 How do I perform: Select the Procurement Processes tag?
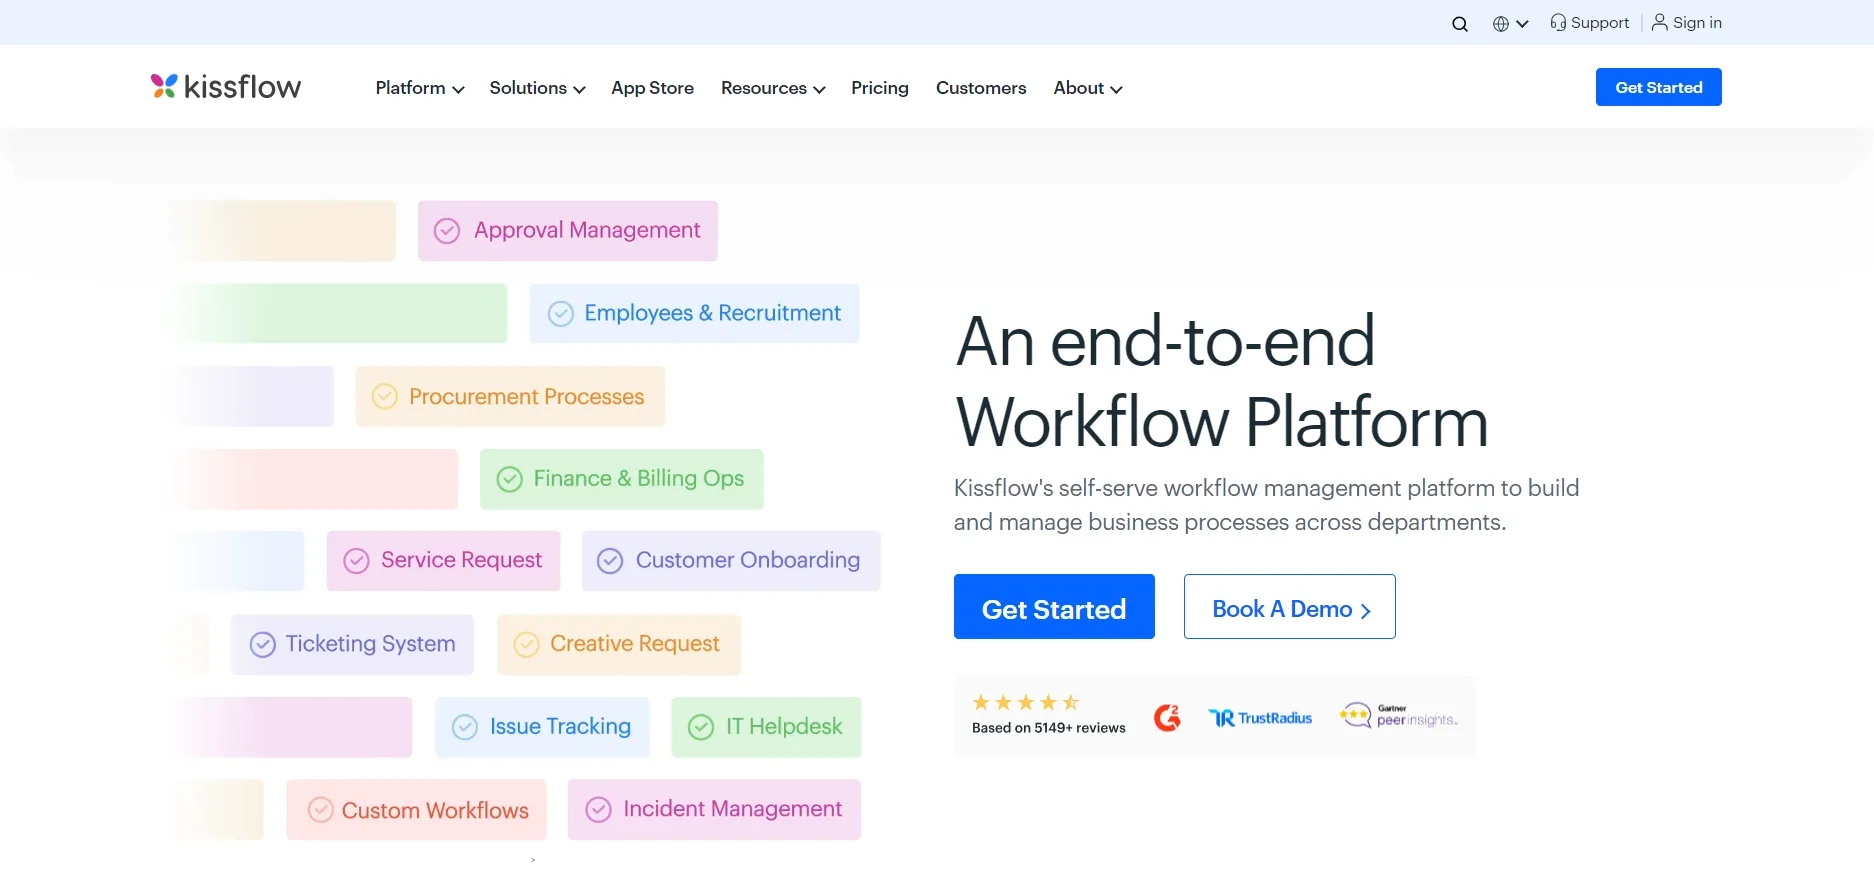coord(510,396)
